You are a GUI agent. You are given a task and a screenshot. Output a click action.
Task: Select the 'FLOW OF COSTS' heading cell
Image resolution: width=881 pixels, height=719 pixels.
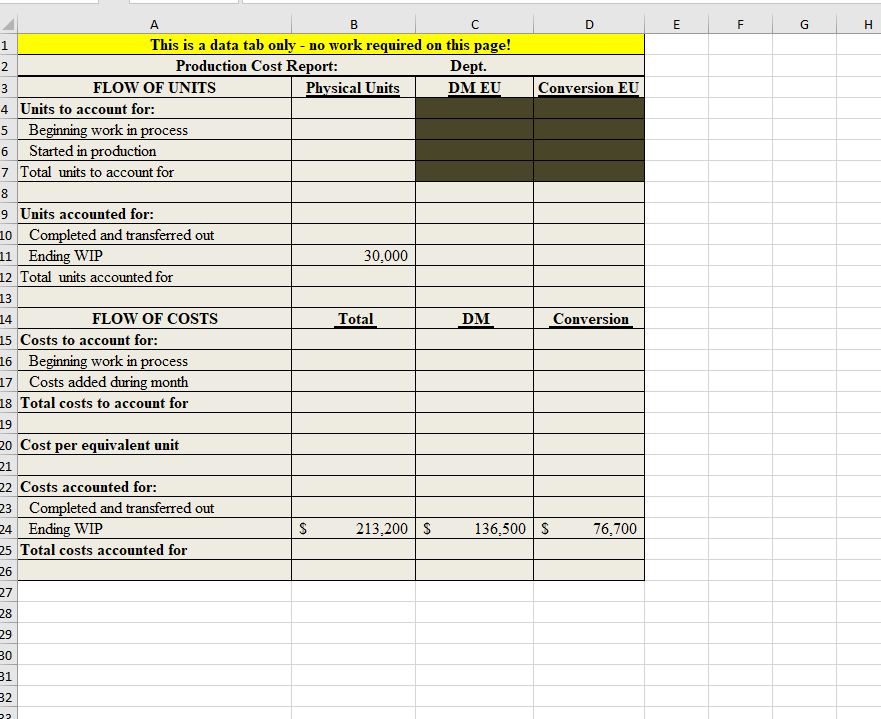click(155, 318)
